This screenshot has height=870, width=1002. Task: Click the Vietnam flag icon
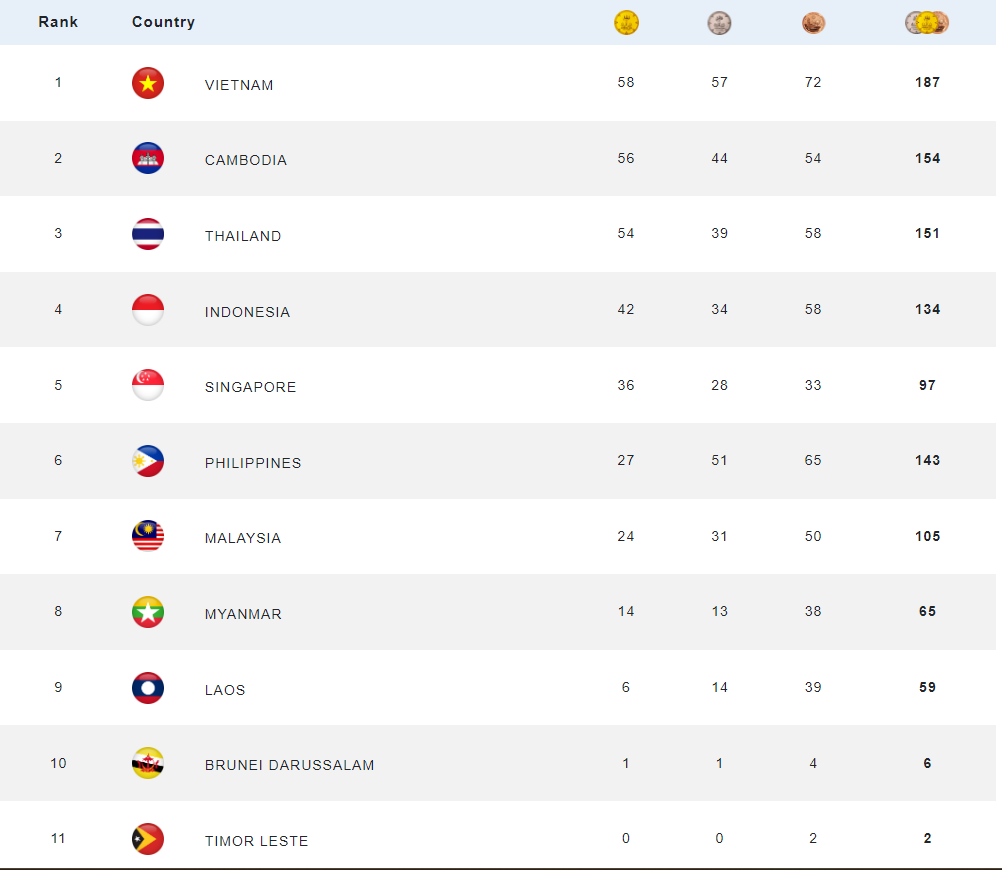[148, 83]
